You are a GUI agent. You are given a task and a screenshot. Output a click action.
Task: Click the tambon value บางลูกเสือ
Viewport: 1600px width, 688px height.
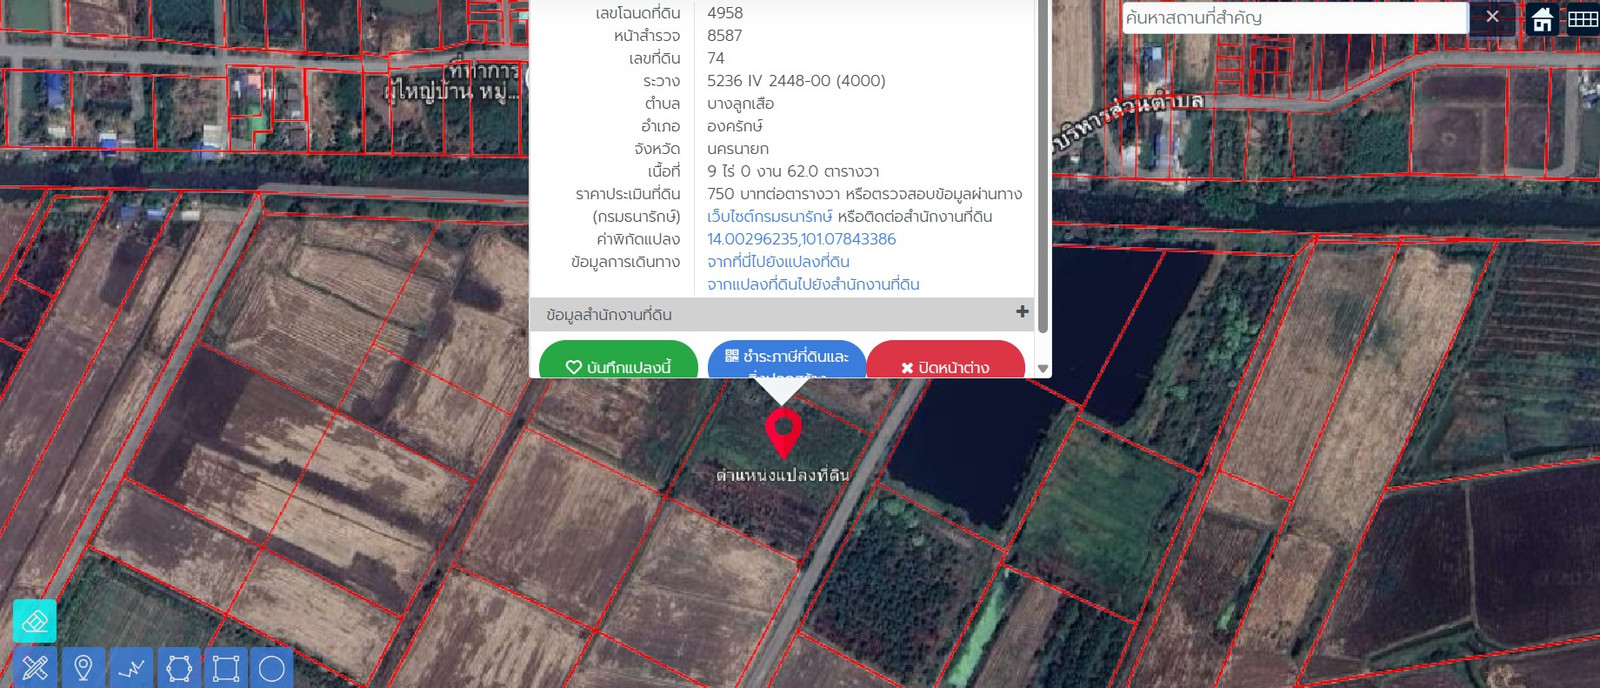(x=740, y=104)
